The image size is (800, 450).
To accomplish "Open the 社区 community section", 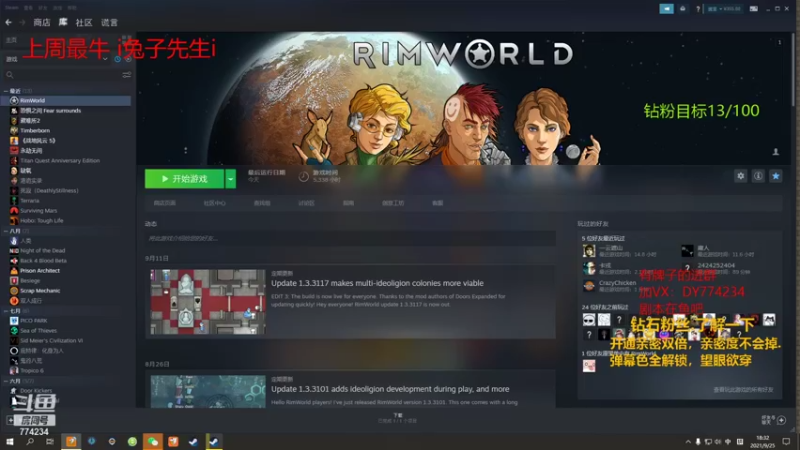I will [x=84, y=22].
